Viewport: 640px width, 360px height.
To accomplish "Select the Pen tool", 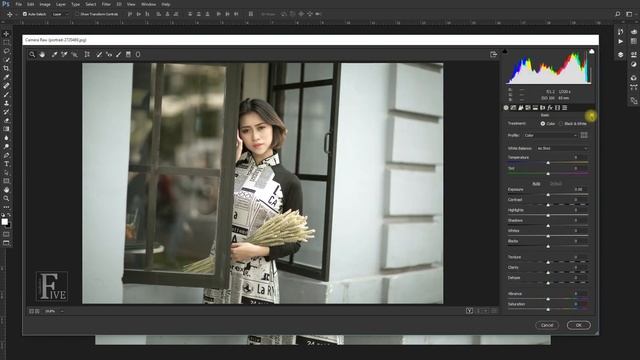I will tap(6, 155).
